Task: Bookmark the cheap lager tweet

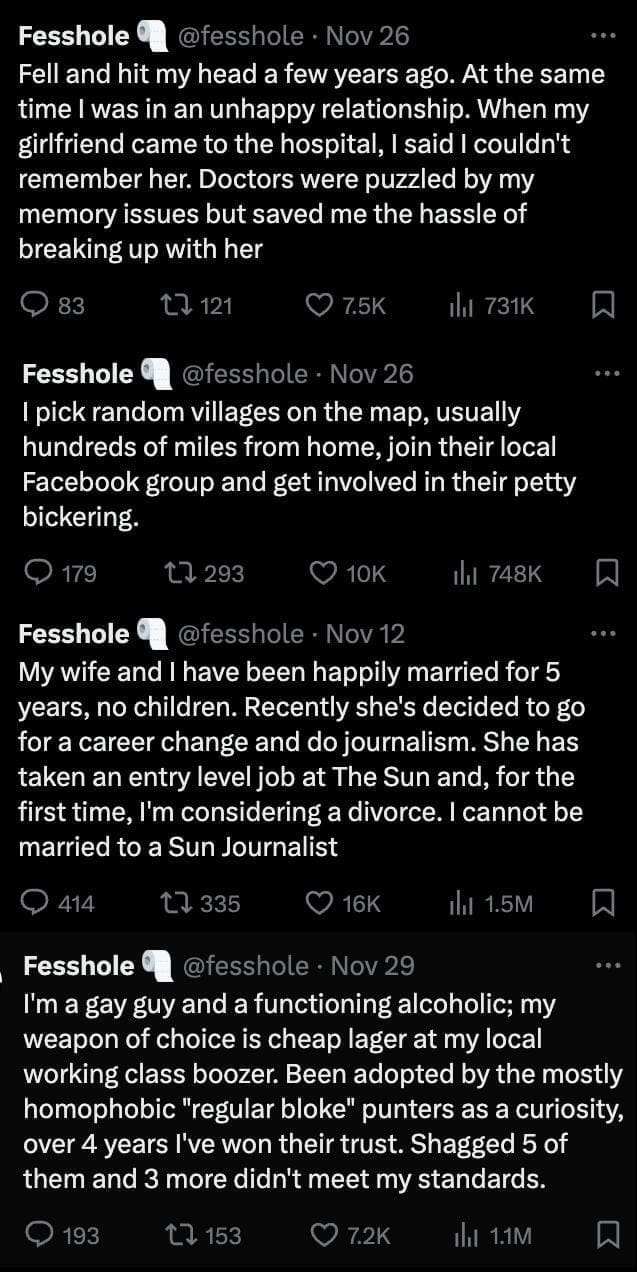Action: coord(606,1236)
